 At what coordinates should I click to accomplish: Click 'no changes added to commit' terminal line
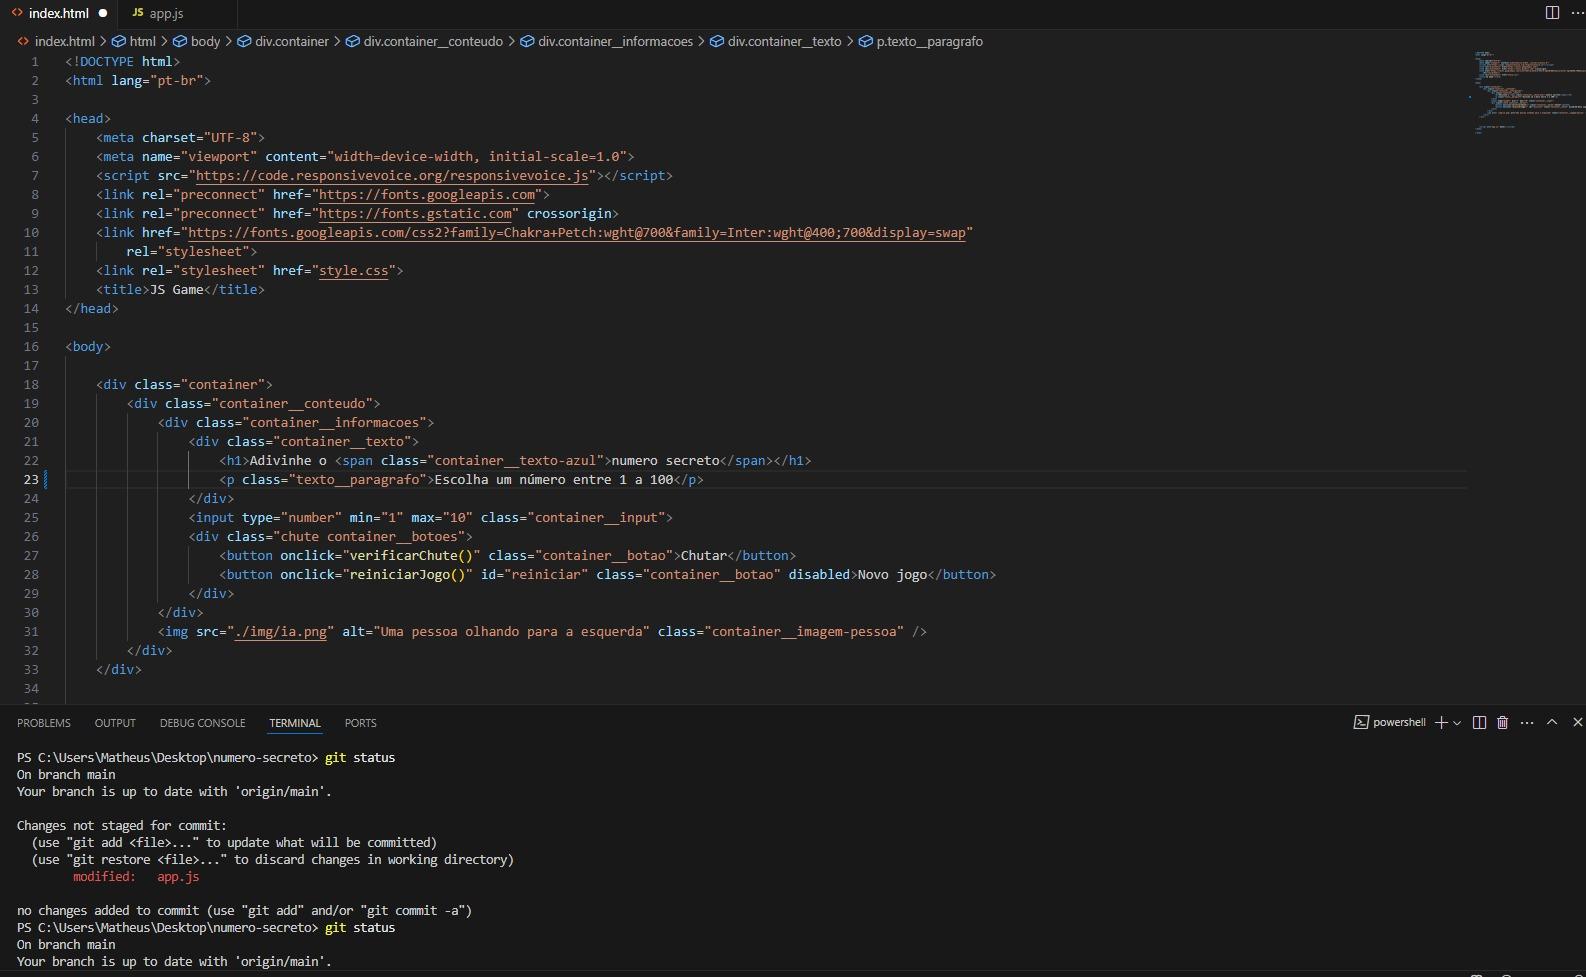click(244, 910)
